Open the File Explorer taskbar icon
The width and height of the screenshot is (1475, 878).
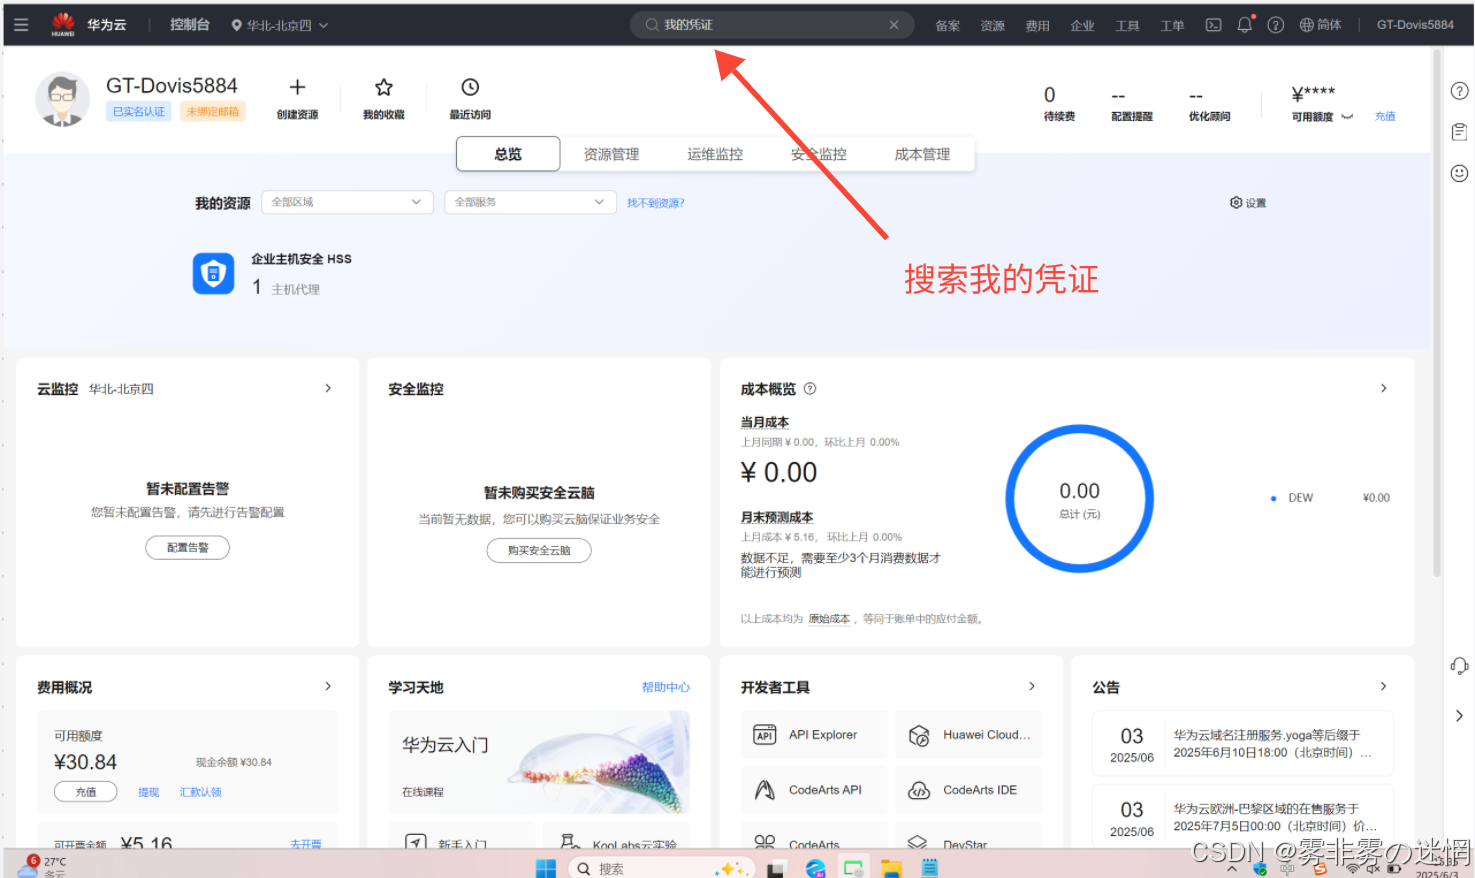tap(891, 868)
